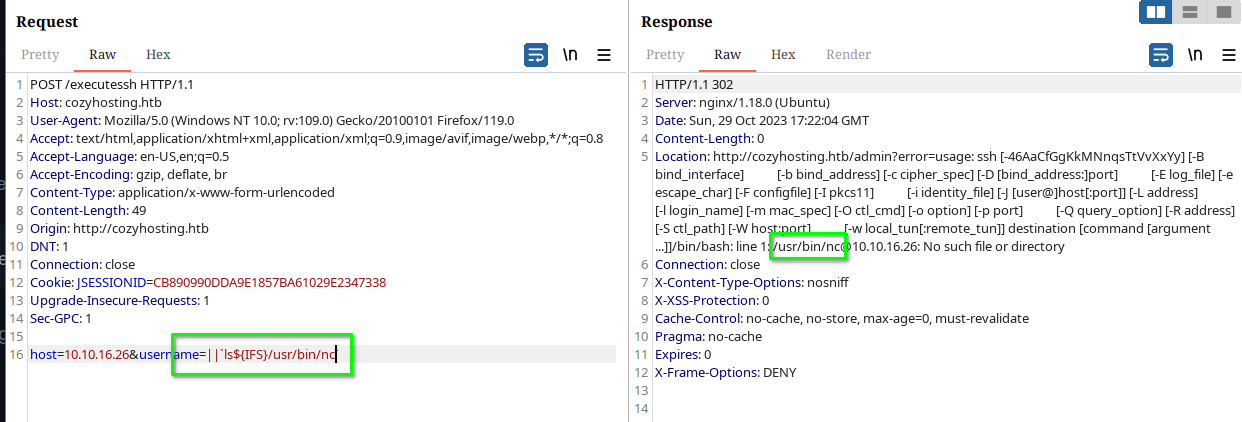The height and width of the screenshot is (422, 1242).
Task: Click the Accept-Language: en-US header
Action: pos(130,156)
